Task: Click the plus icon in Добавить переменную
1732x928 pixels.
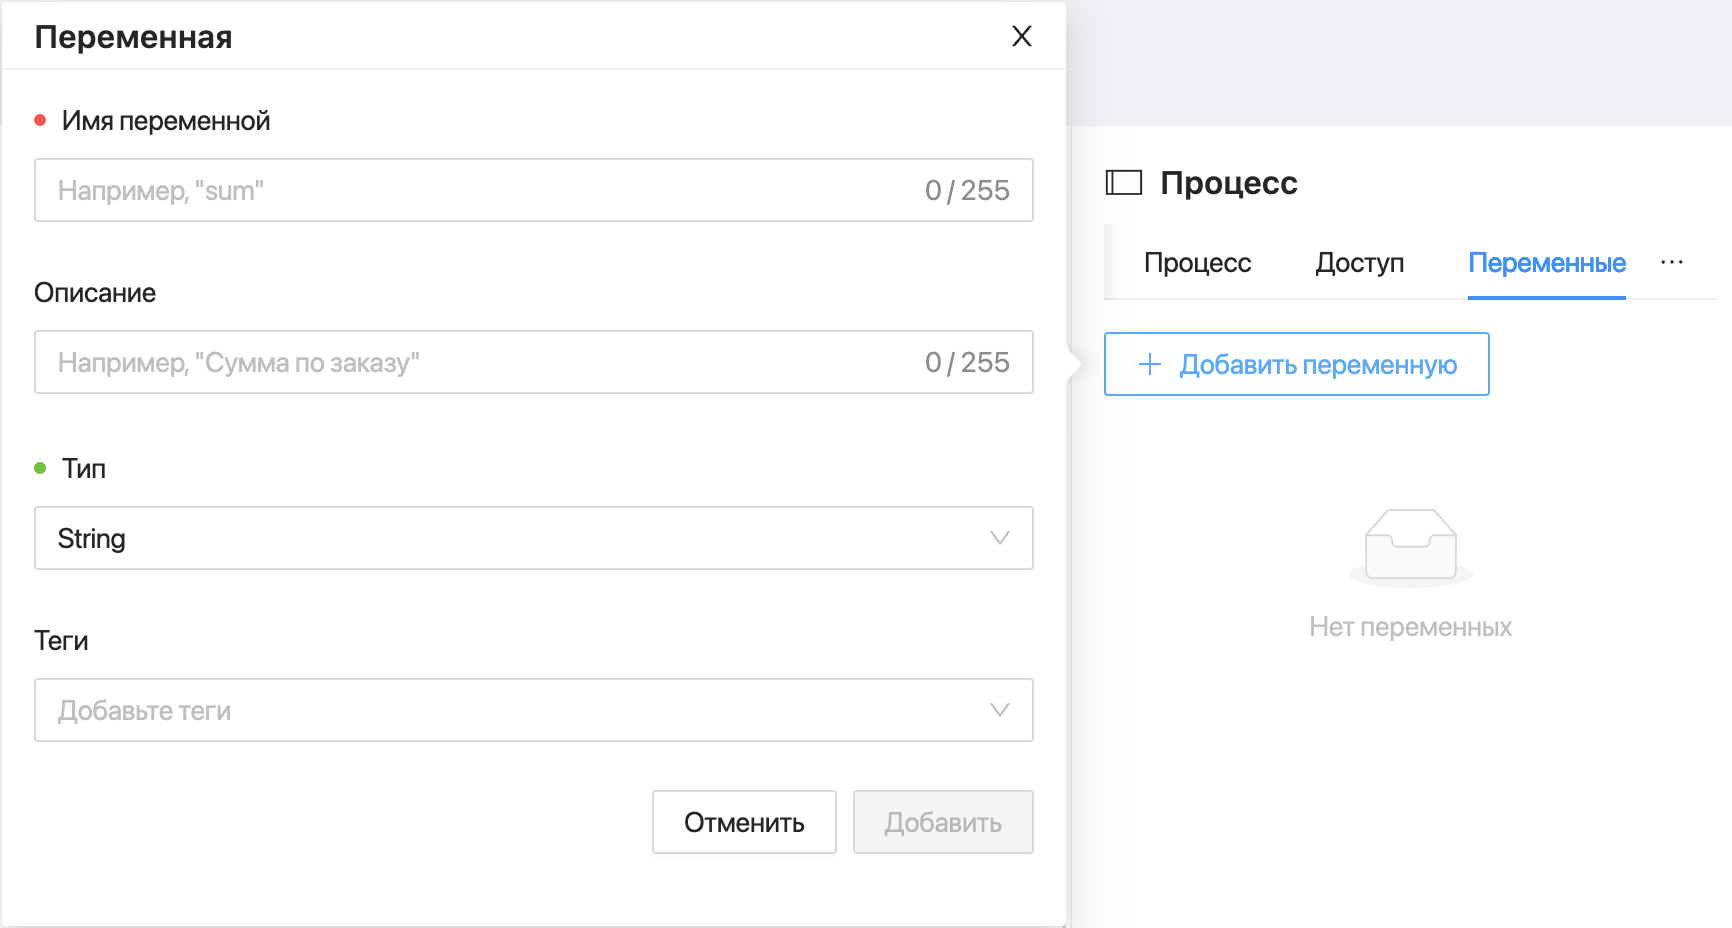Action: [x=1150, y=364]
